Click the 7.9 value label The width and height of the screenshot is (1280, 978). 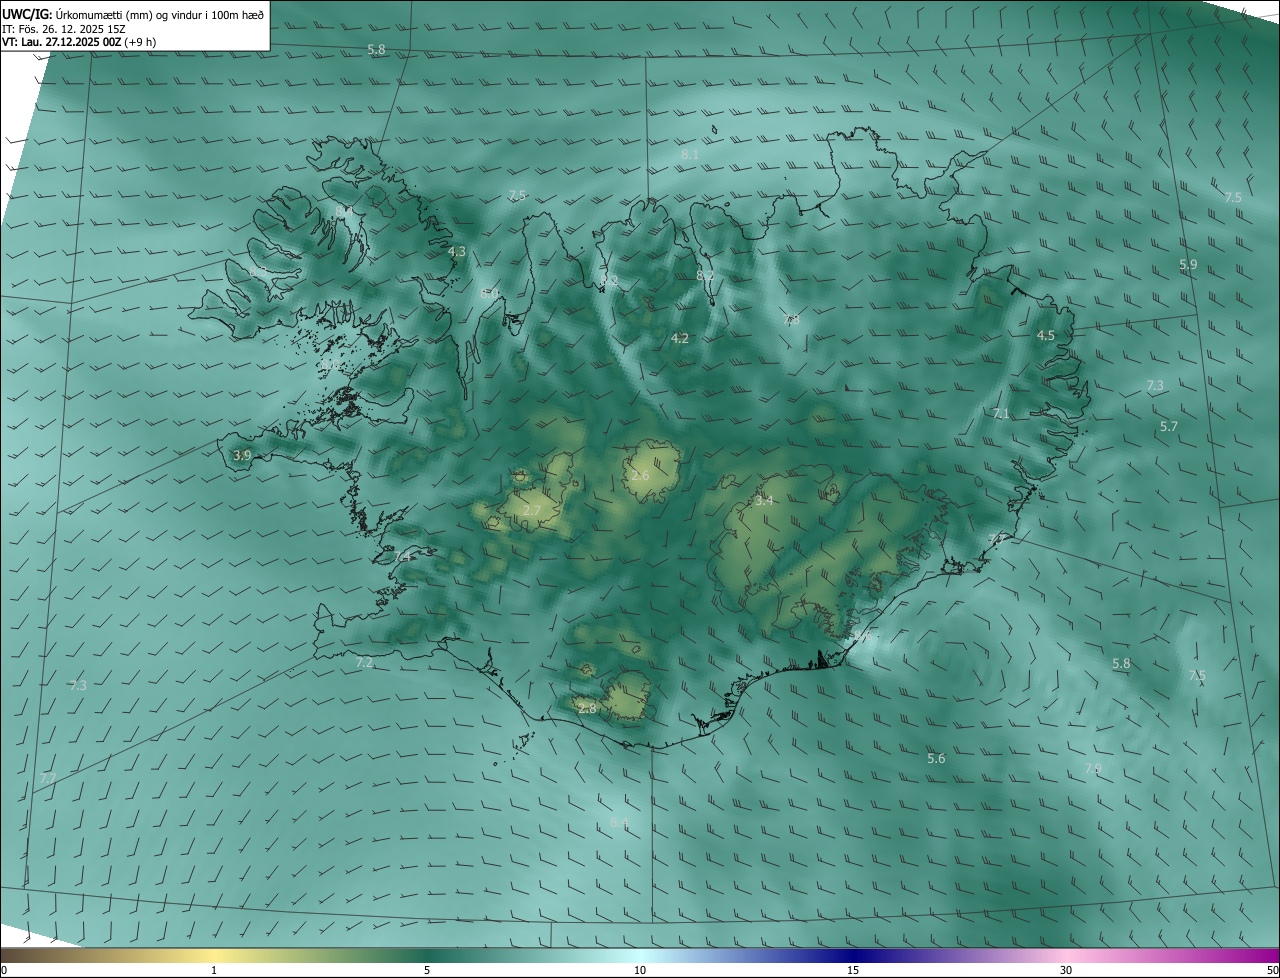click(x=1093, y=768)
